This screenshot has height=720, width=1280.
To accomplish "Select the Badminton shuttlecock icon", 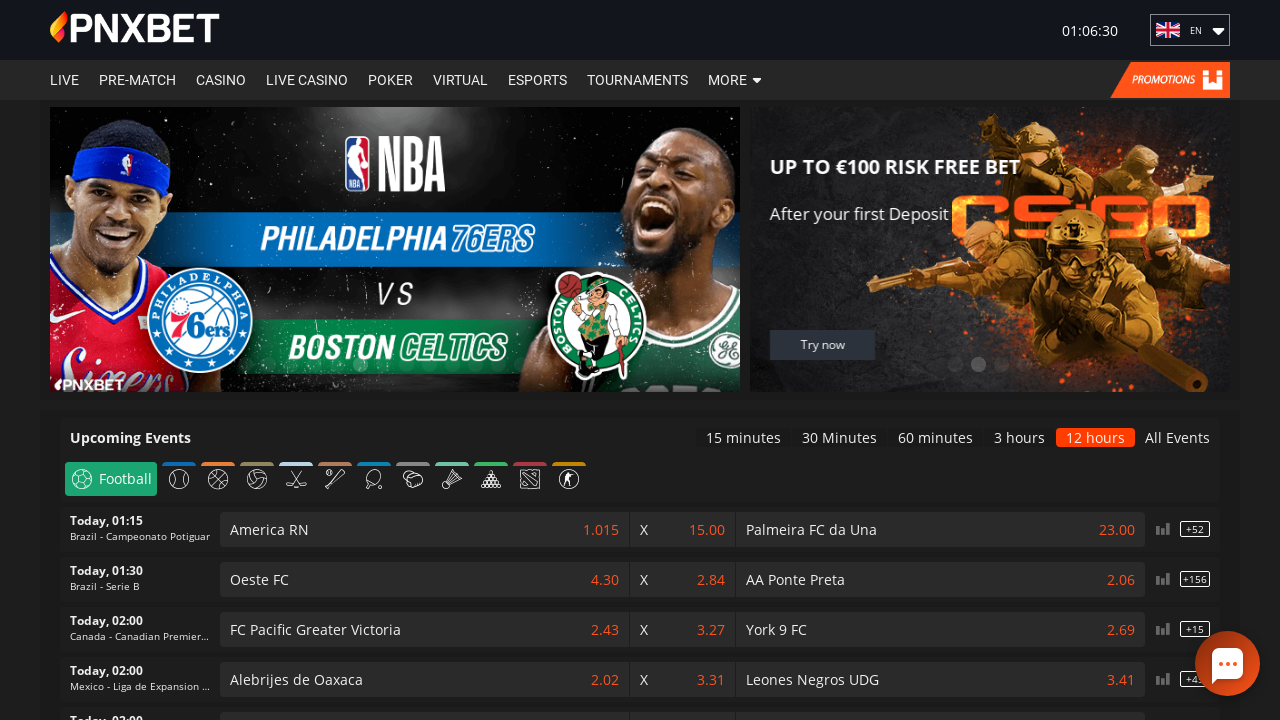I will [x=452, y=479].
